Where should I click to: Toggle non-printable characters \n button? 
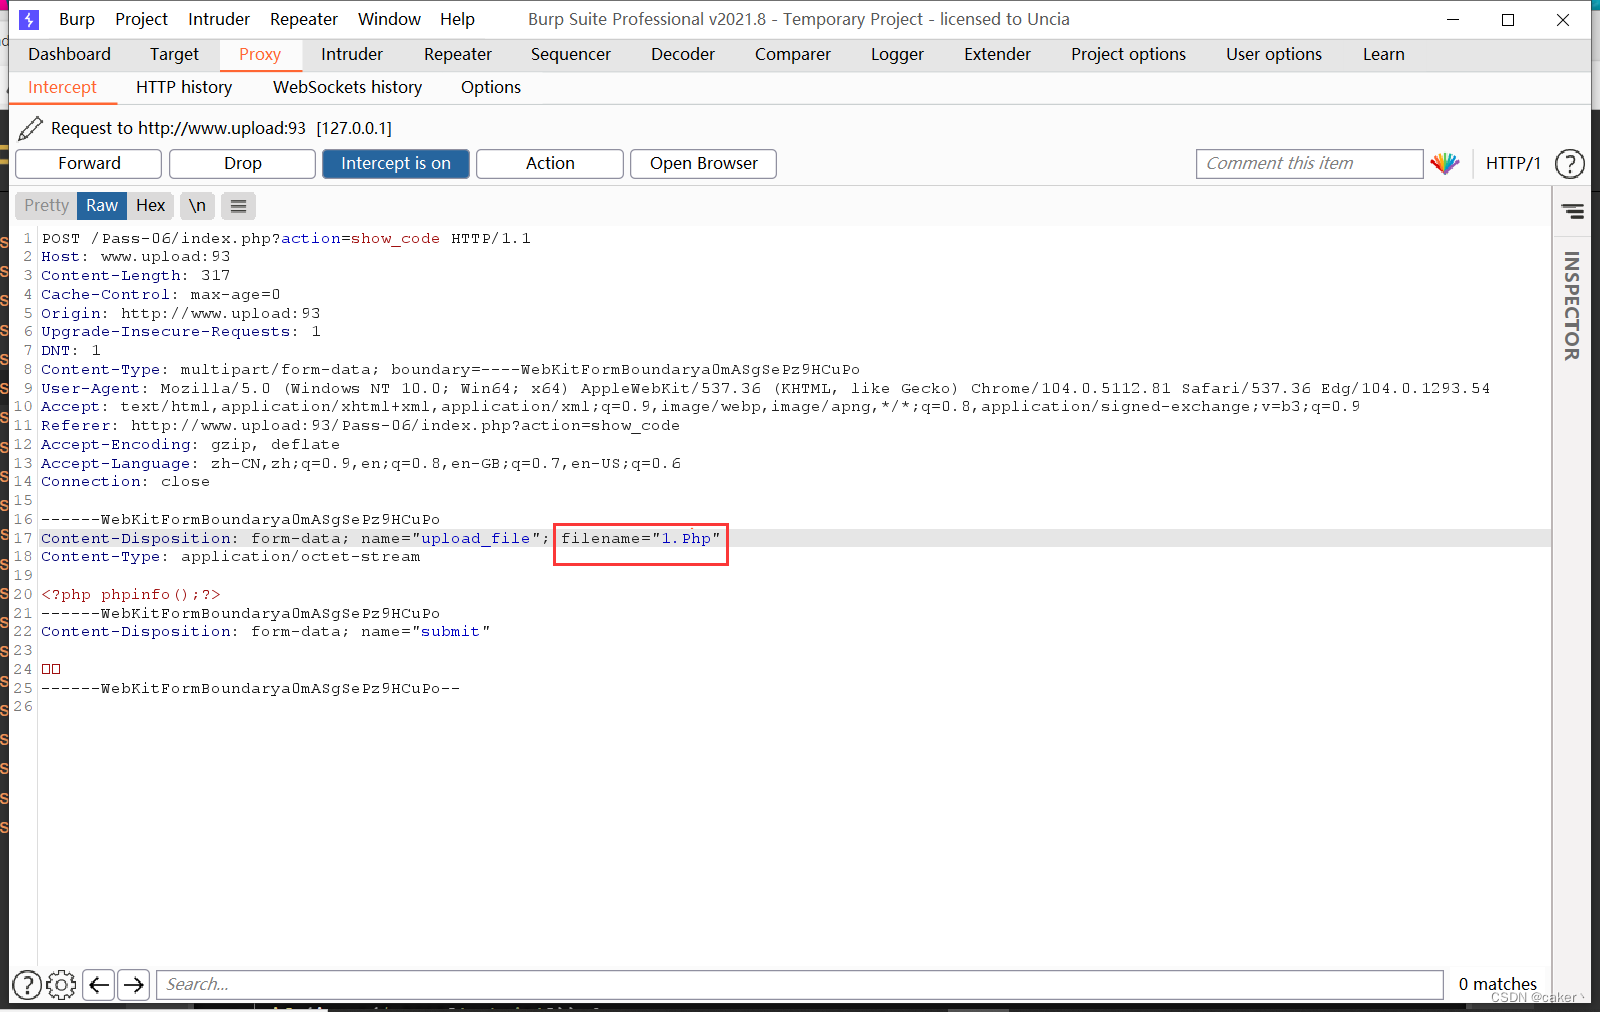point(197,206)
